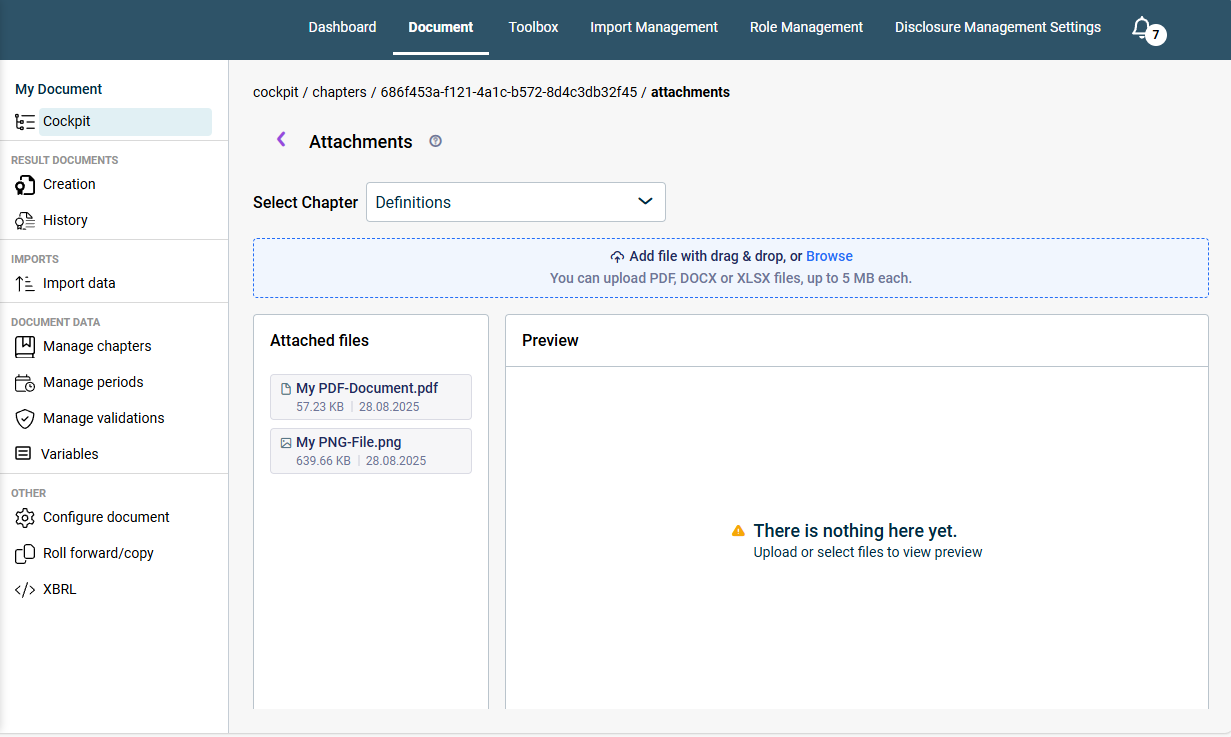
Task: Click the XBRL code icon
Action: [x=25, y=590]
